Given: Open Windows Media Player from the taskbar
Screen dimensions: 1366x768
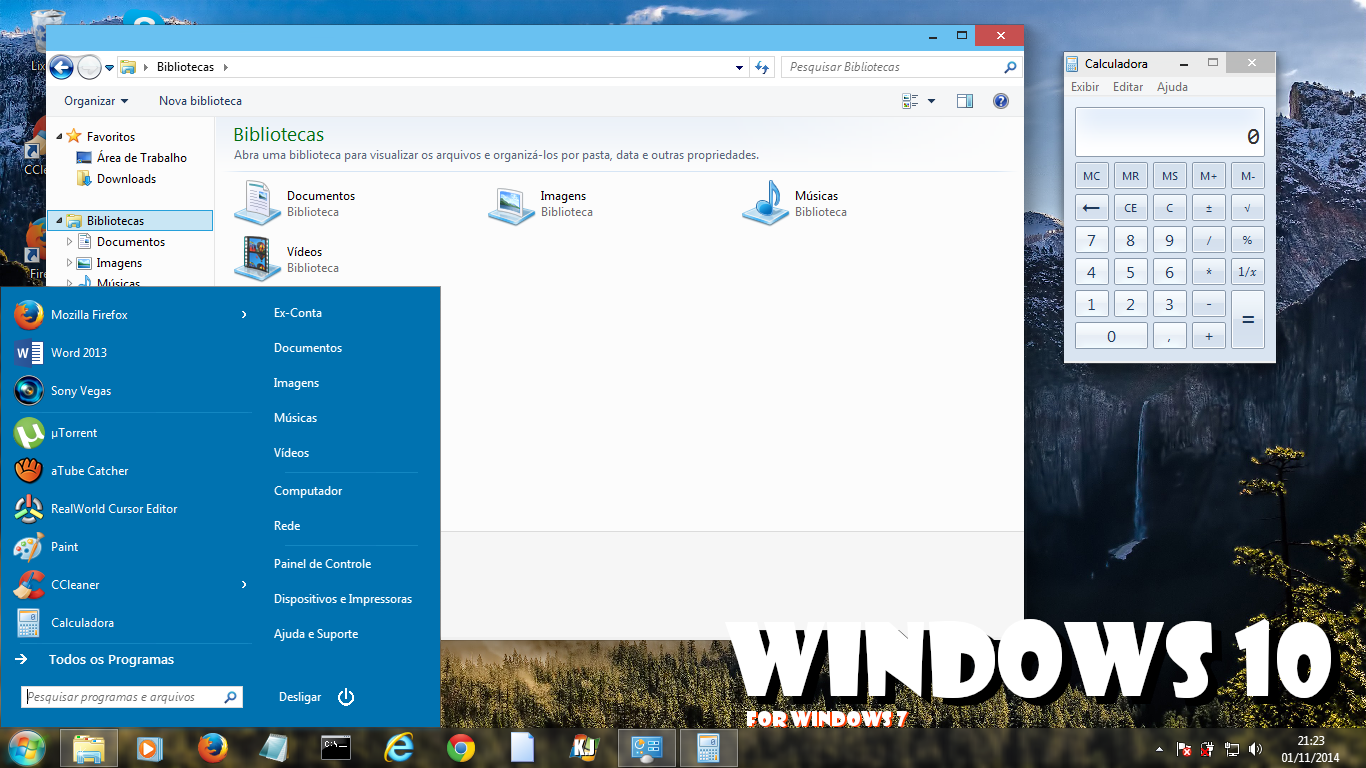Looking at the screenshot, I should (x=150, y=748).
